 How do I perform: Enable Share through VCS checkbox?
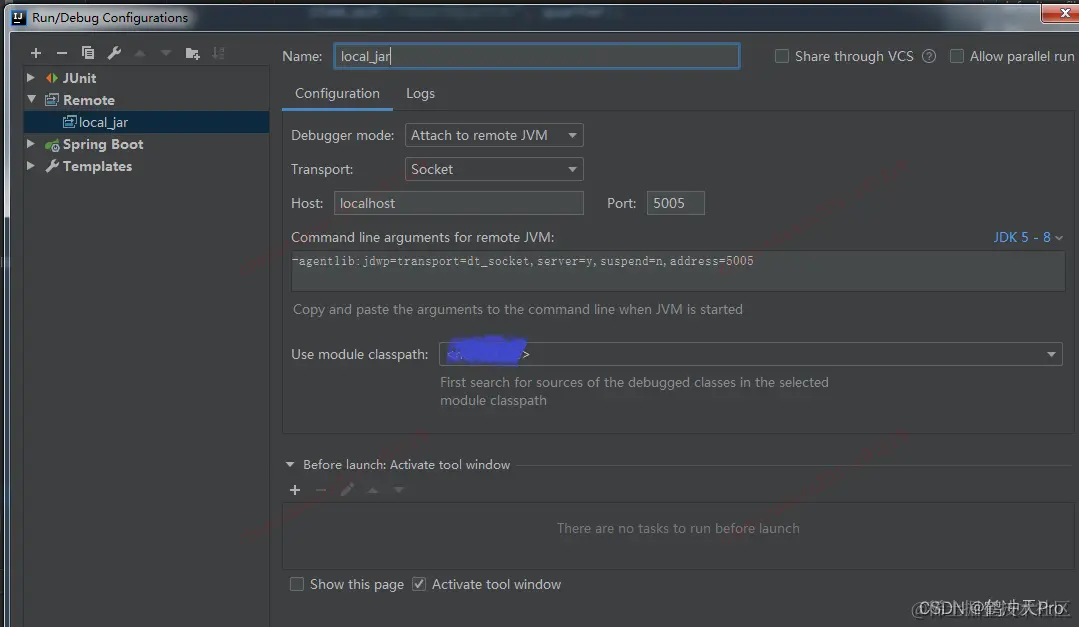(782, 56)
